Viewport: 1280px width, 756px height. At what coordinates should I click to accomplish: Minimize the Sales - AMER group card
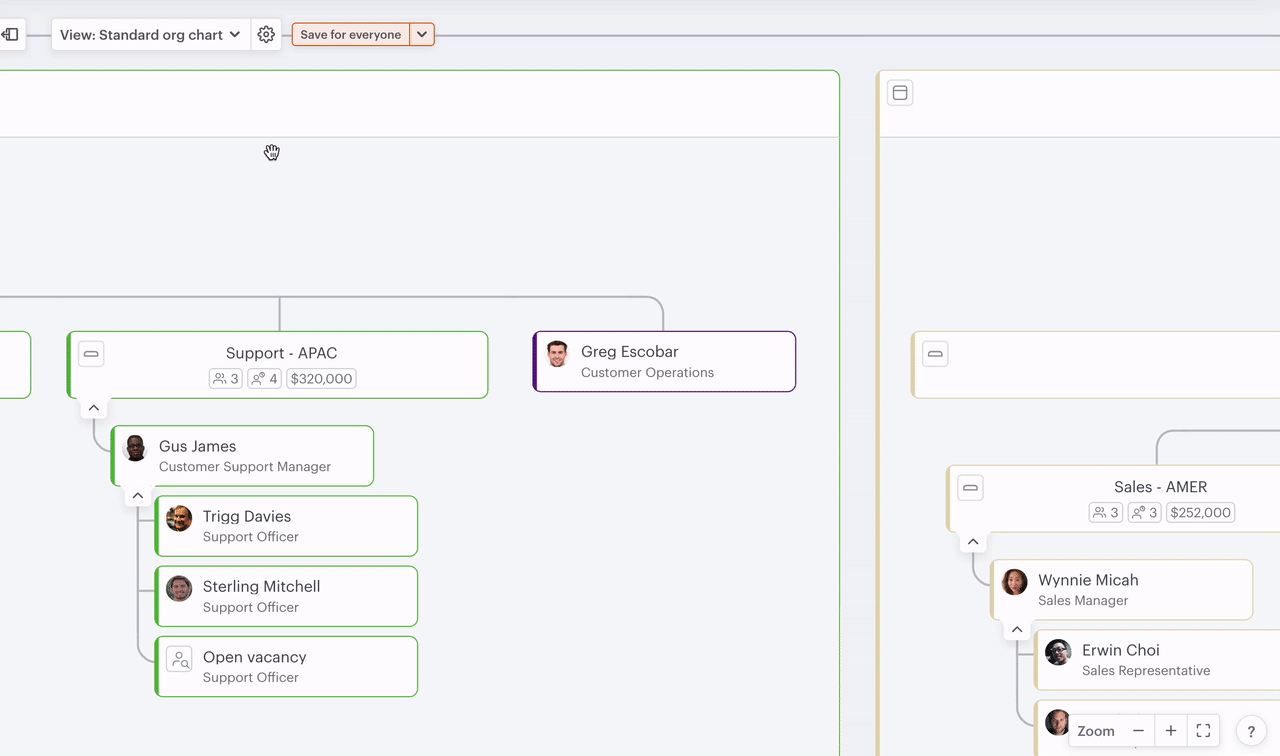point(970,488)
